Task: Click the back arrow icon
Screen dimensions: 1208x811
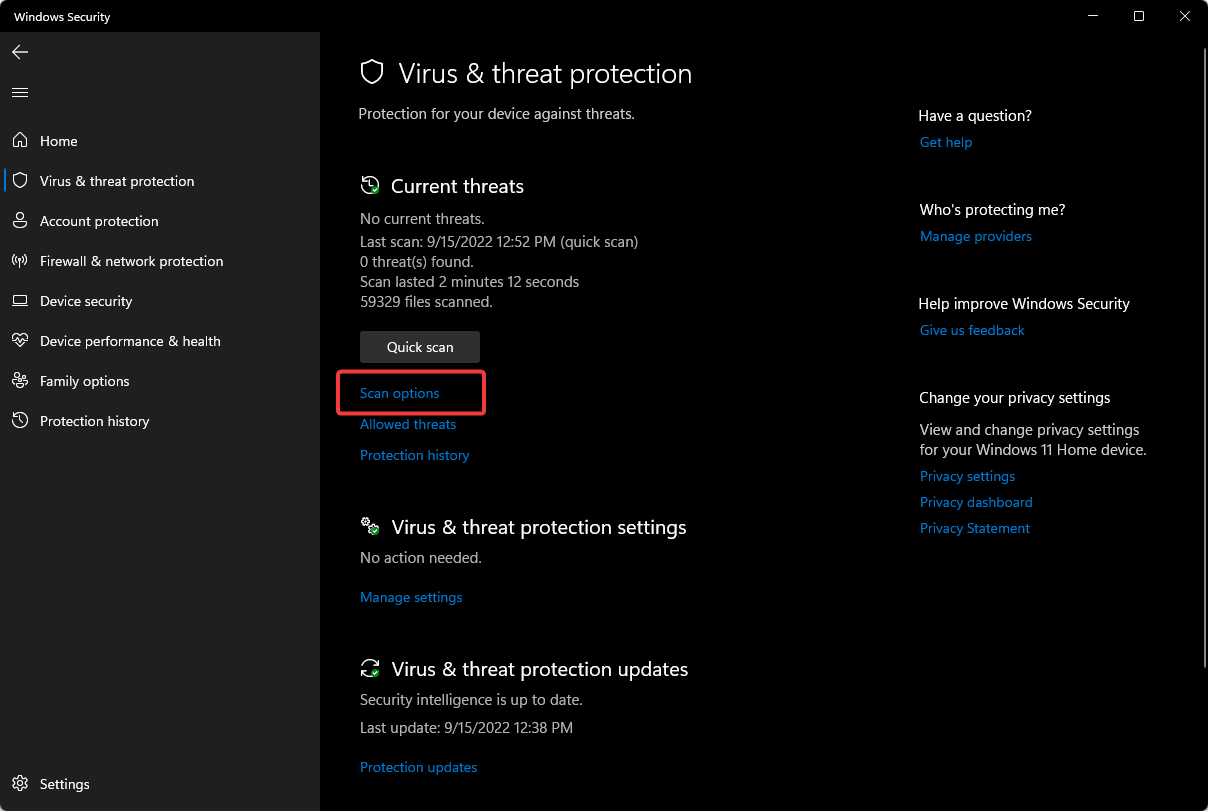Action: point(20,52)
